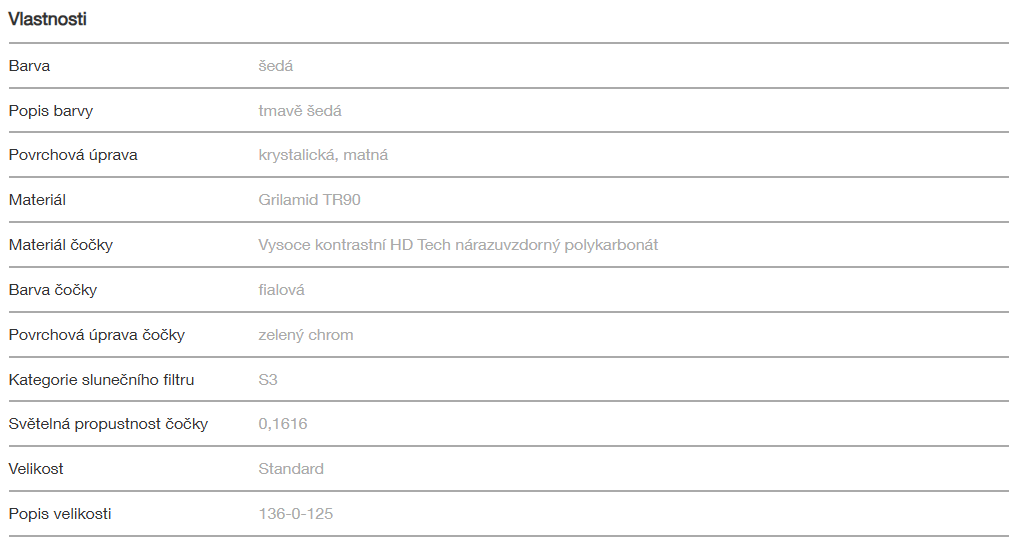The height and width of the screenshot is (557, 1027).
Task: Click the Barva čočky label
Action: click(x=53, y=290)
